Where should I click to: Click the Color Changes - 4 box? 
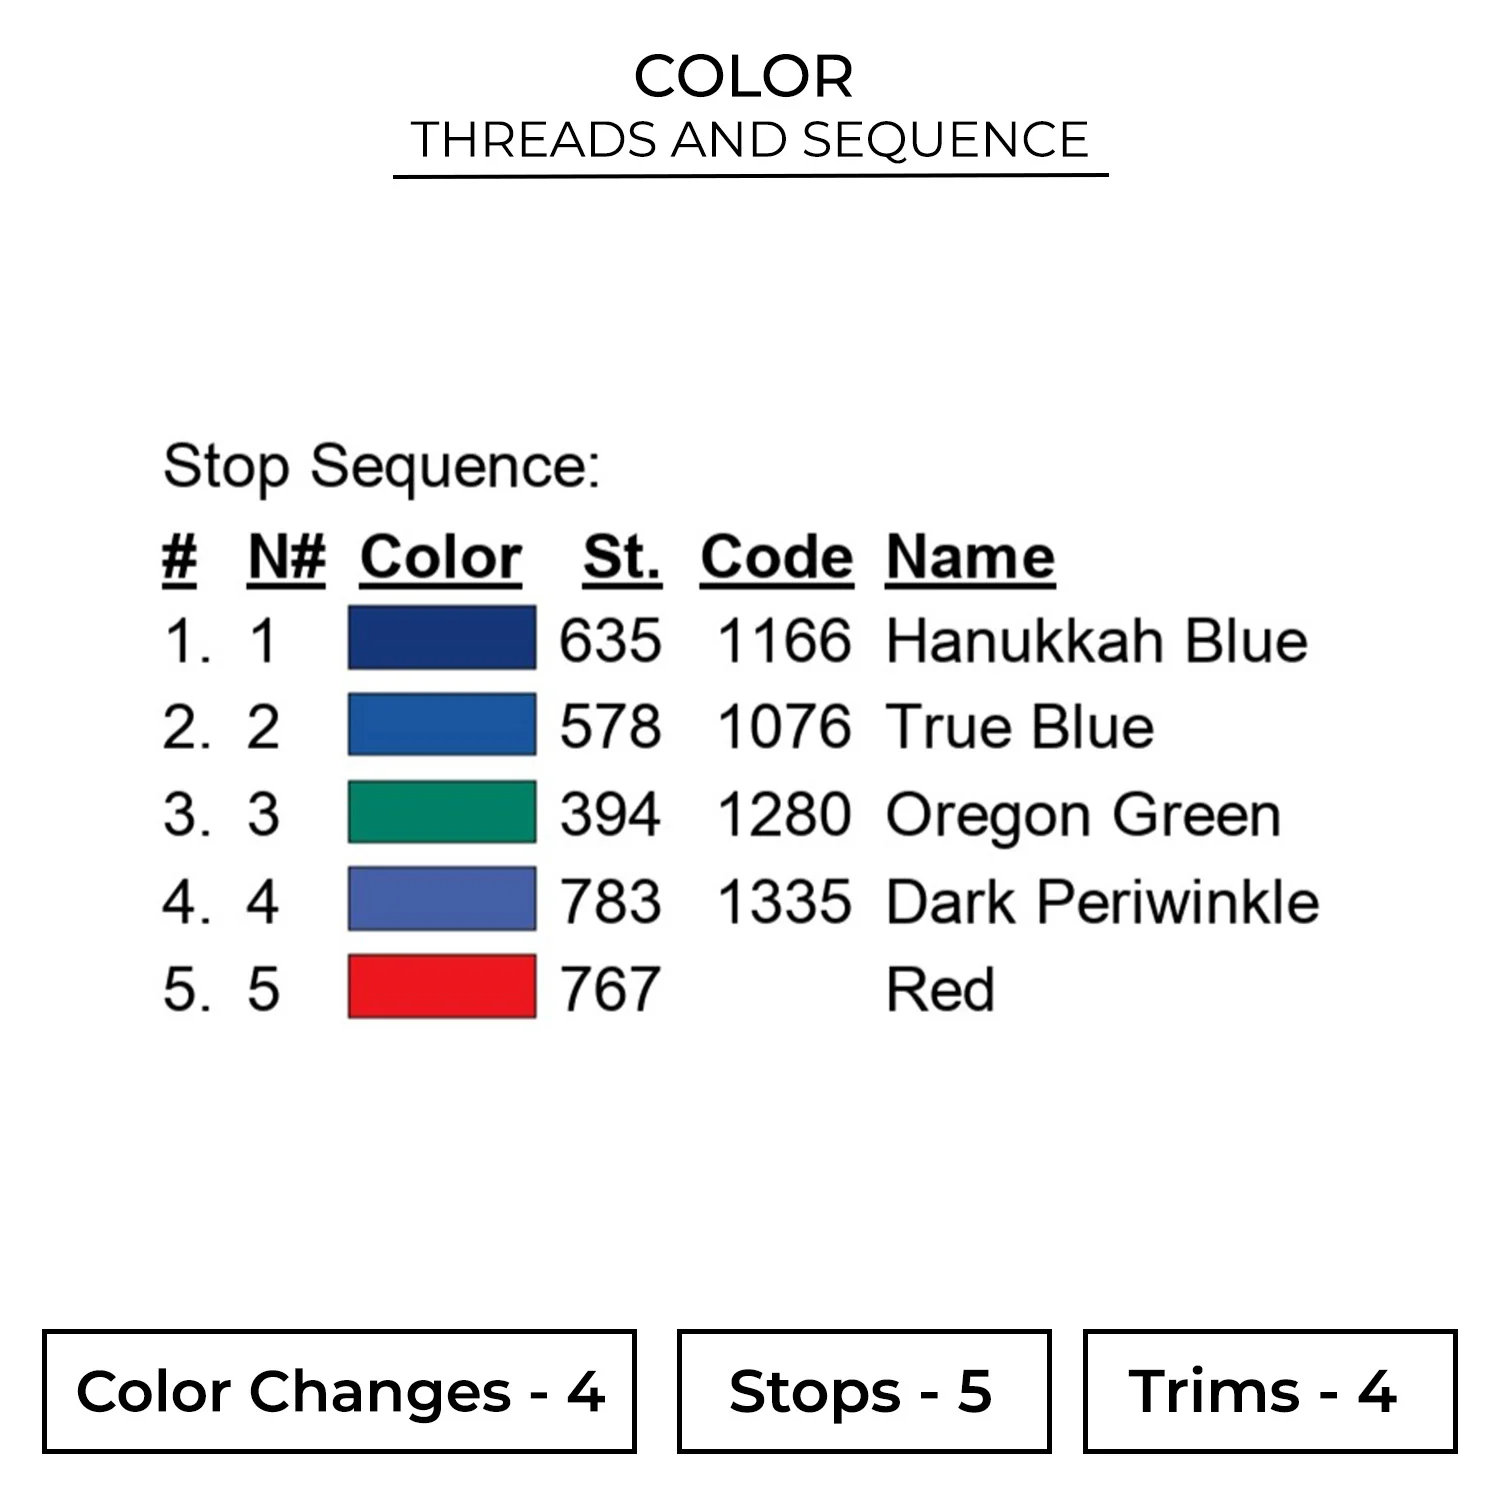(339, 1391)
